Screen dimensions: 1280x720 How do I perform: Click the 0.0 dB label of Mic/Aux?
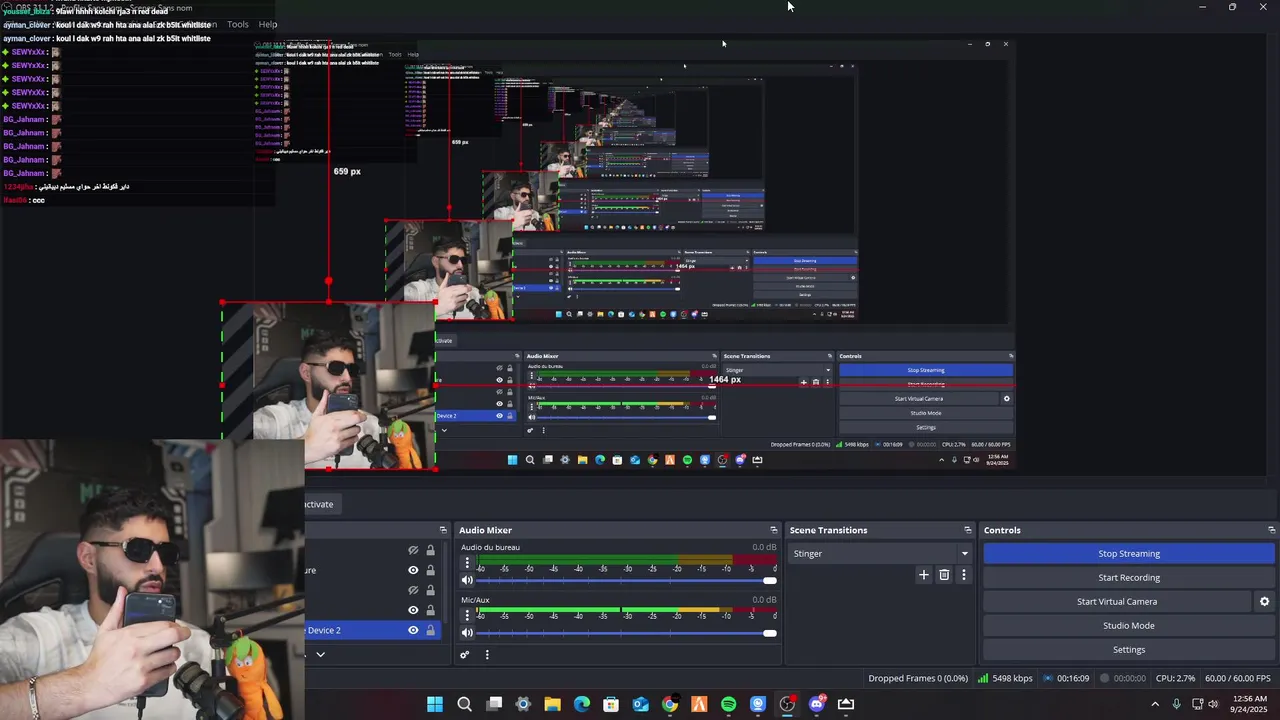[764, 600]
